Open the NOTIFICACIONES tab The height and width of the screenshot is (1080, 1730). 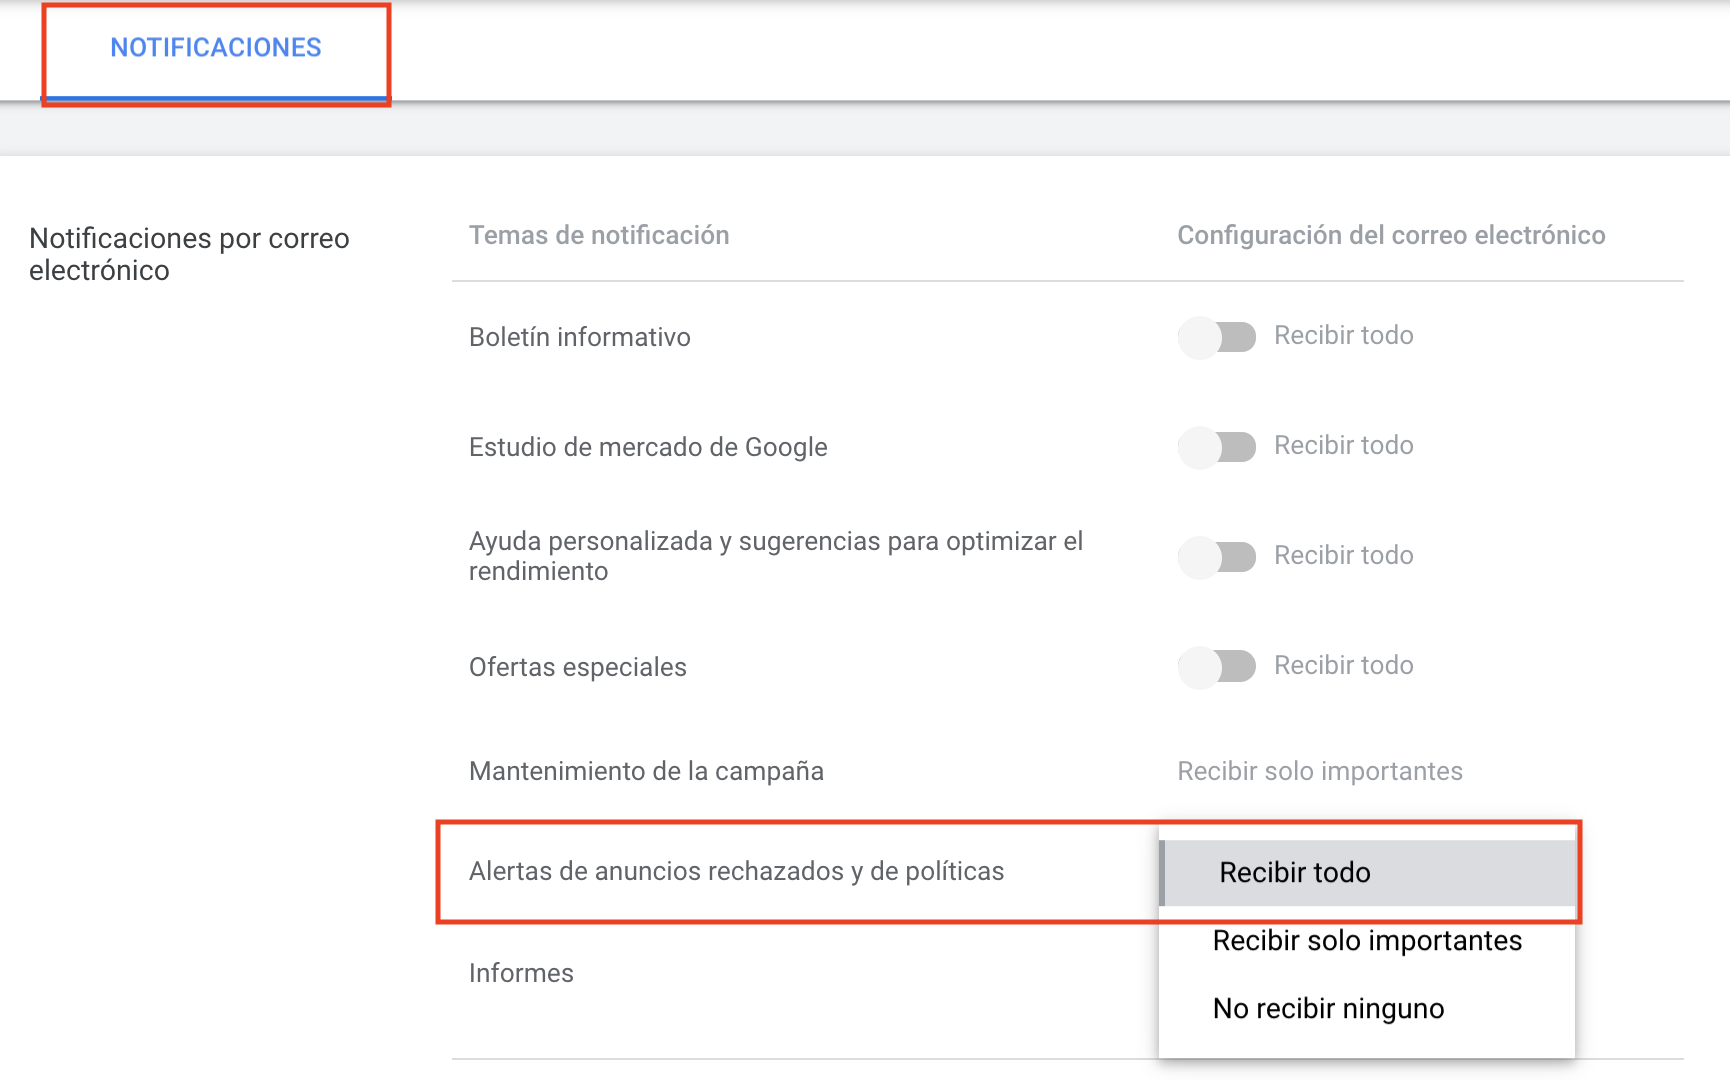216,48
